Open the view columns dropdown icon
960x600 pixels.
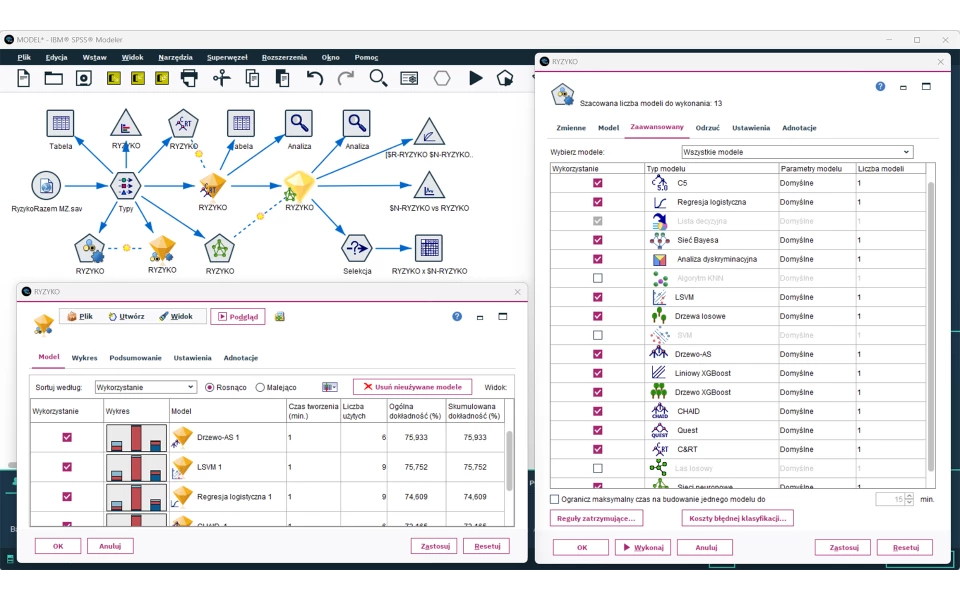[330, 387]
